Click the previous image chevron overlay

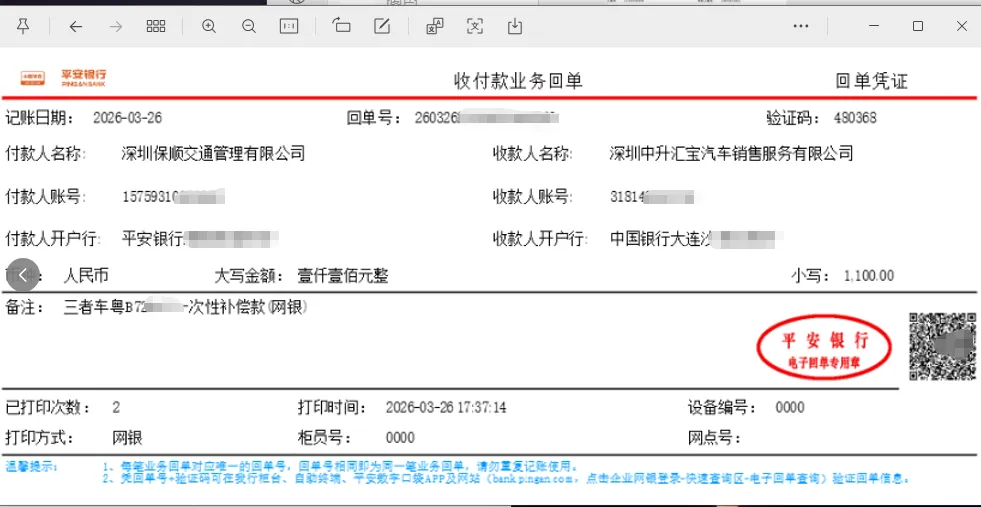pyautogui.click(x=23, y=275)
